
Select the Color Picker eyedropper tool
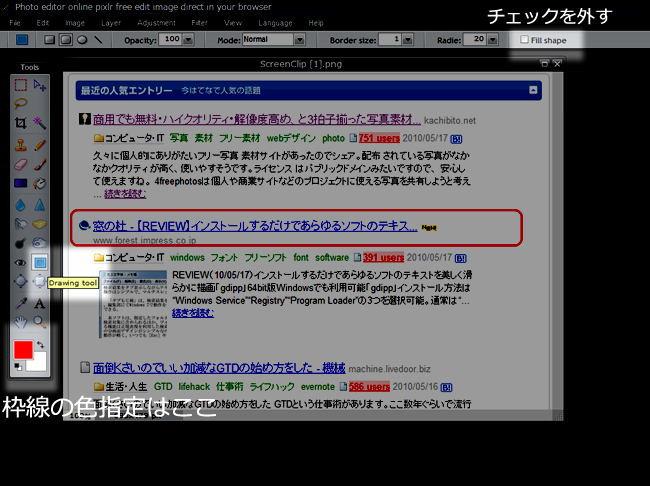tap(21, 304)
